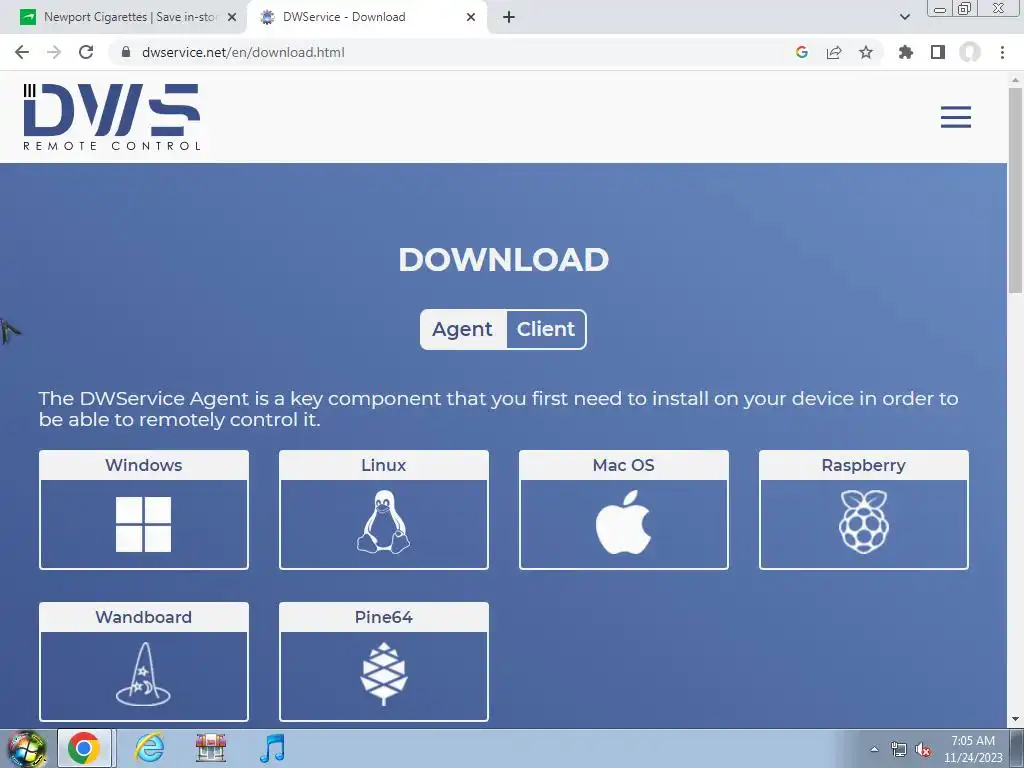Open the Chrome profile avatar
1024x768 pixels.
970,52
